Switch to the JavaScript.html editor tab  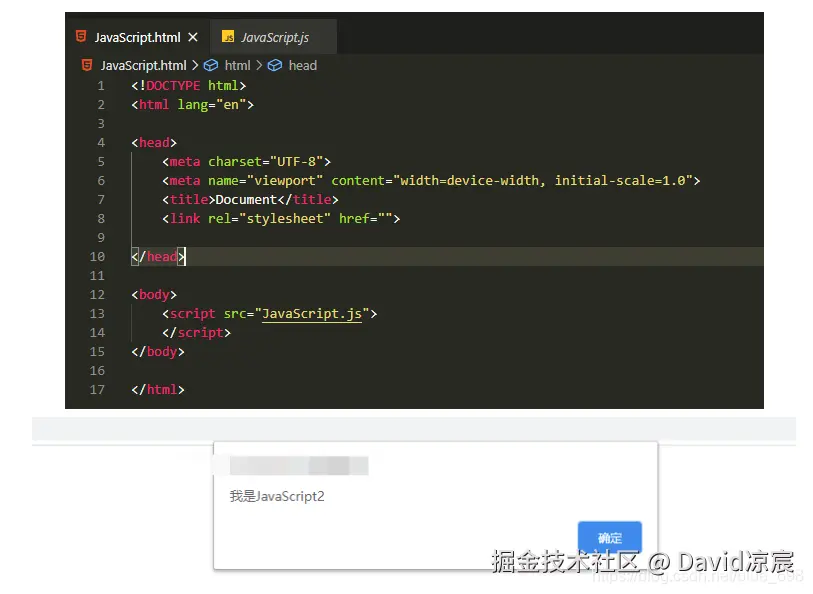(138, 37)
